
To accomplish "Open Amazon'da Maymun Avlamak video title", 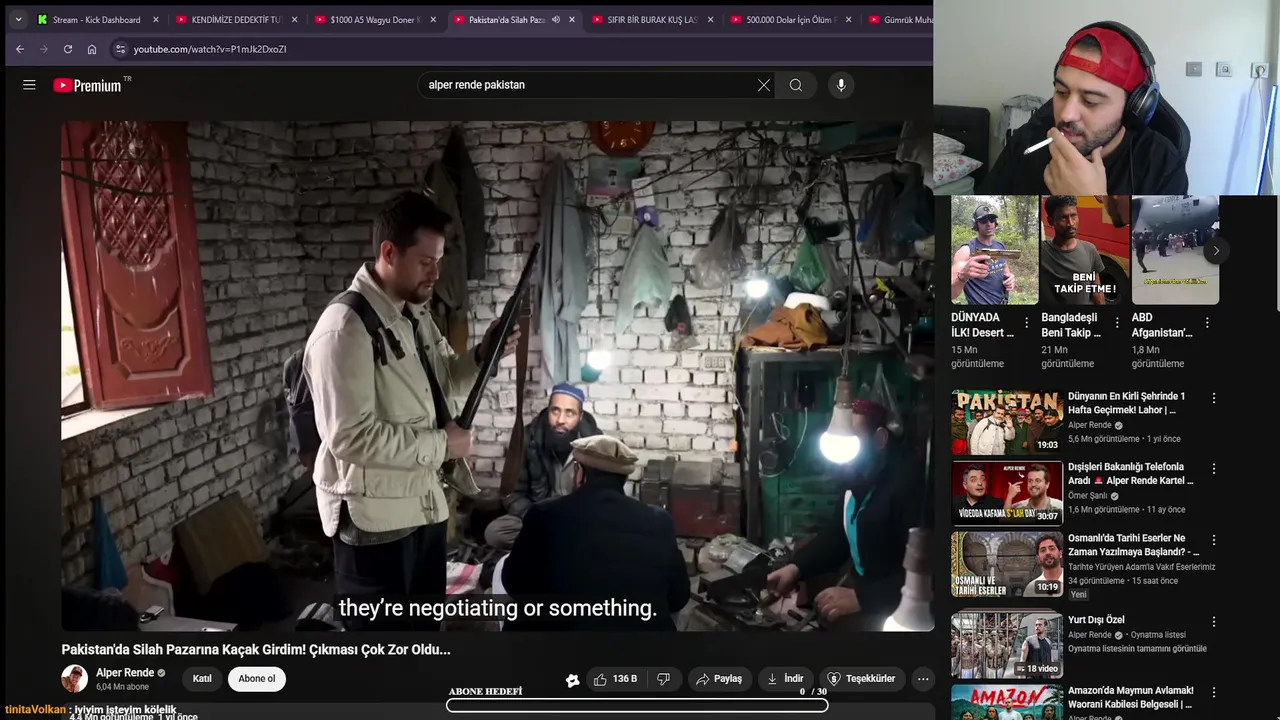I will (x=1131, y=697).
